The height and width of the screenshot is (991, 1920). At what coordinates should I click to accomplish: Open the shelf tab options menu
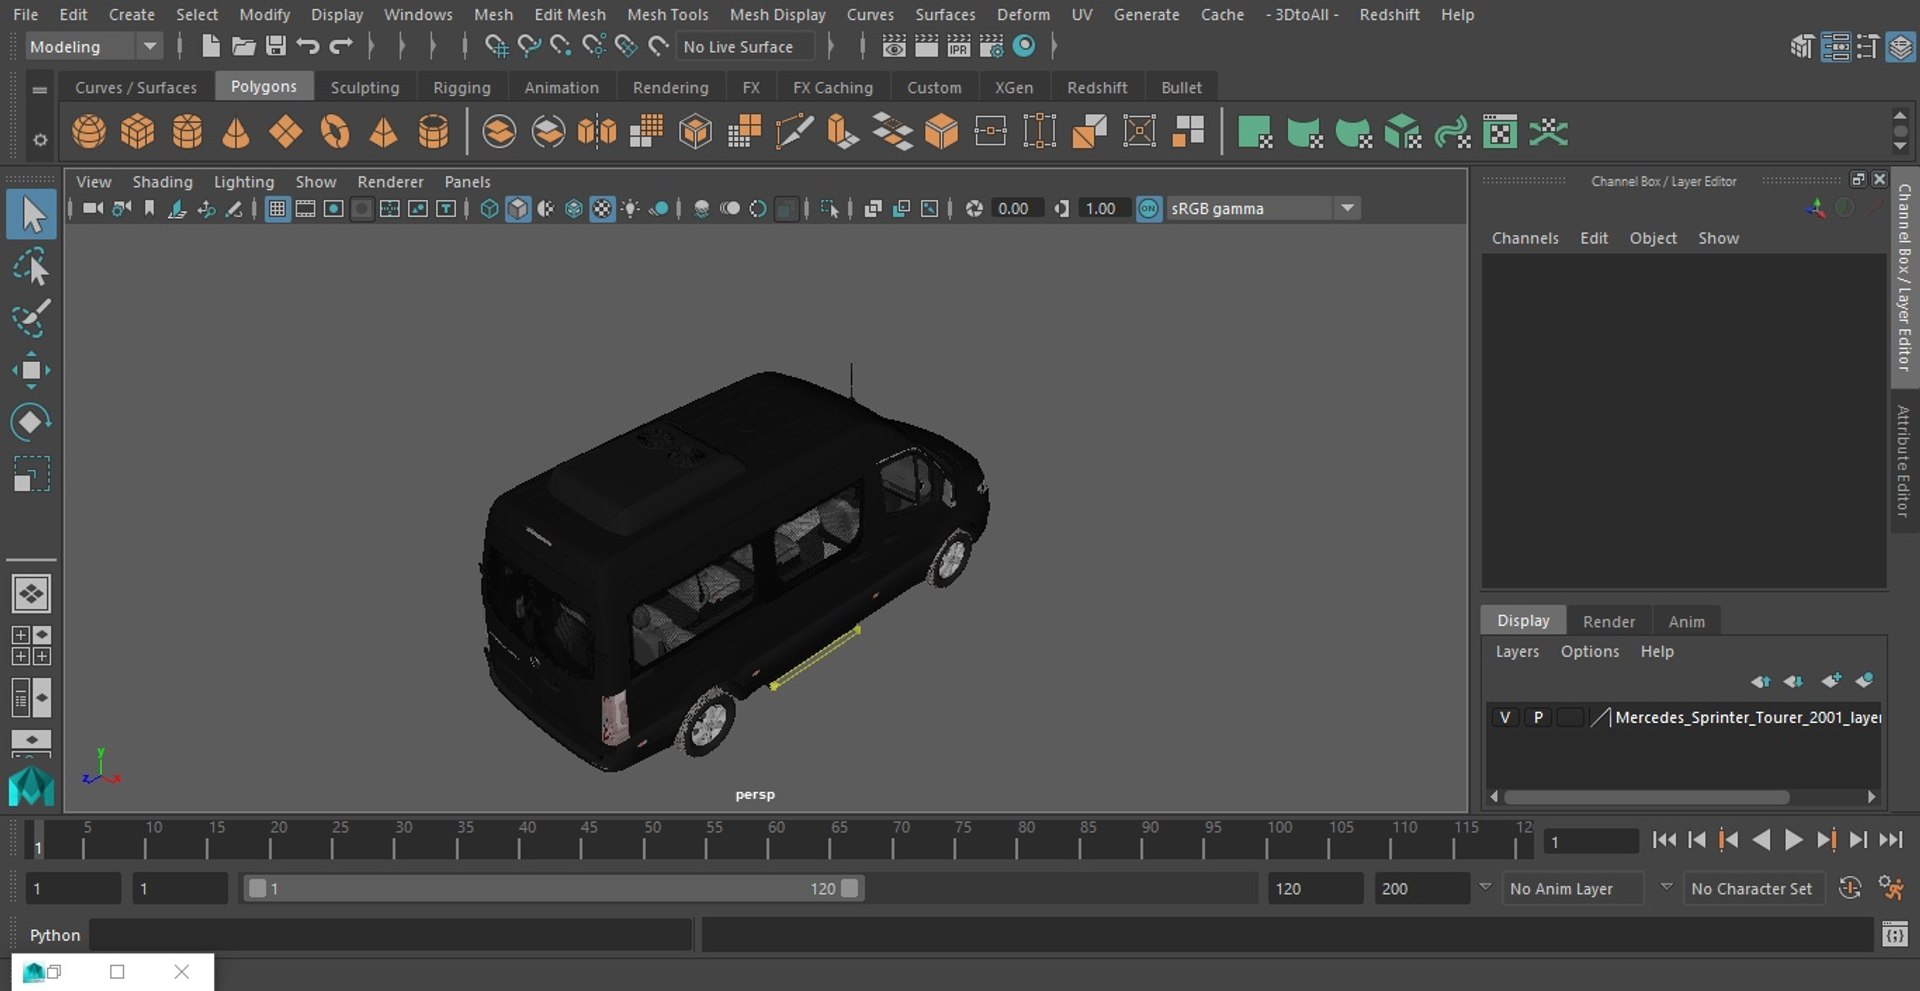click(x=40, y=140)
